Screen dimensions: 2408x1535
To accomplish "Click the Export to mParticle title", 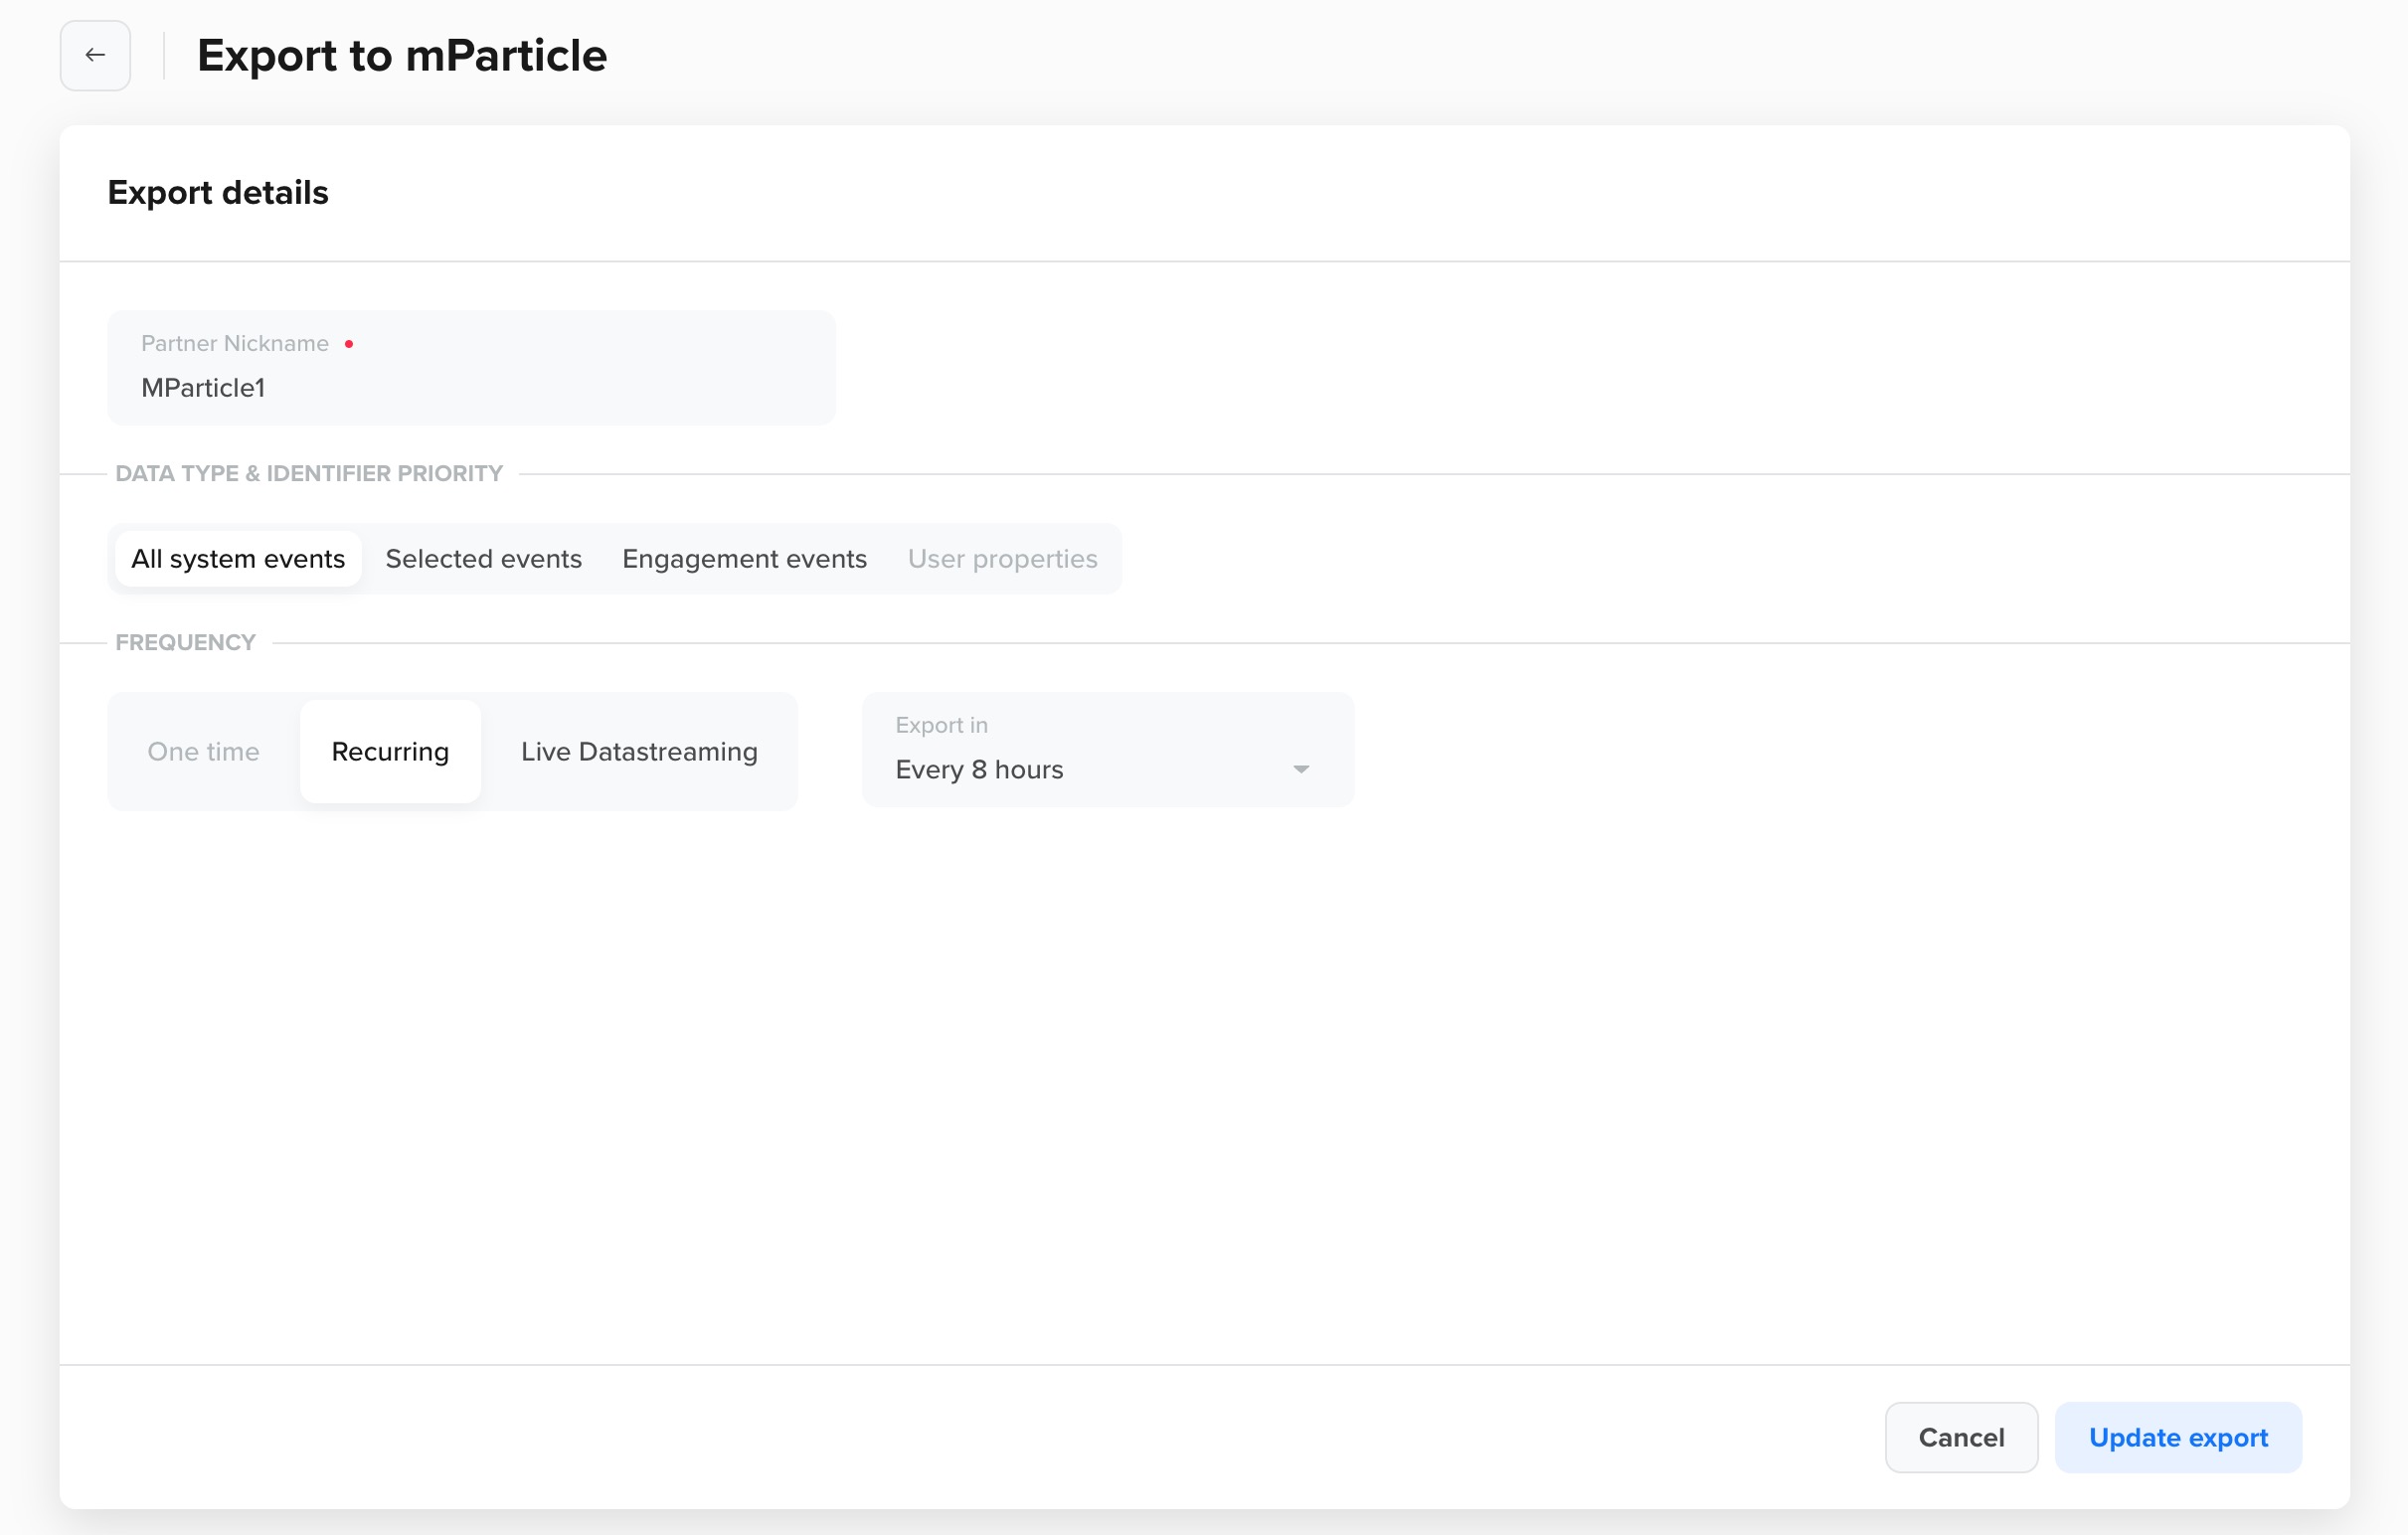I will tap(402, 55).
